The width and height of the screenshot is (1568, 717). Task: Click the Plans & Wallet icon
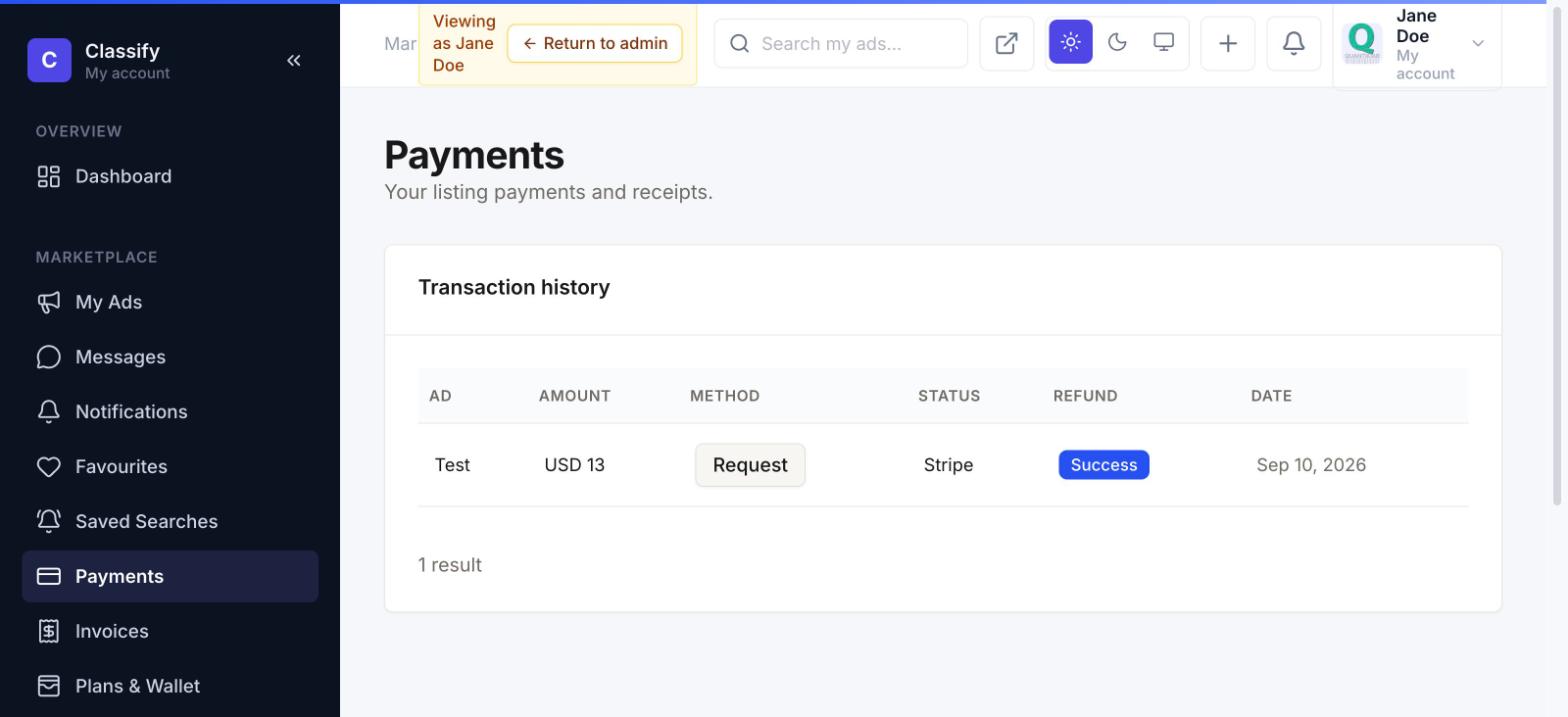[48, 686]
